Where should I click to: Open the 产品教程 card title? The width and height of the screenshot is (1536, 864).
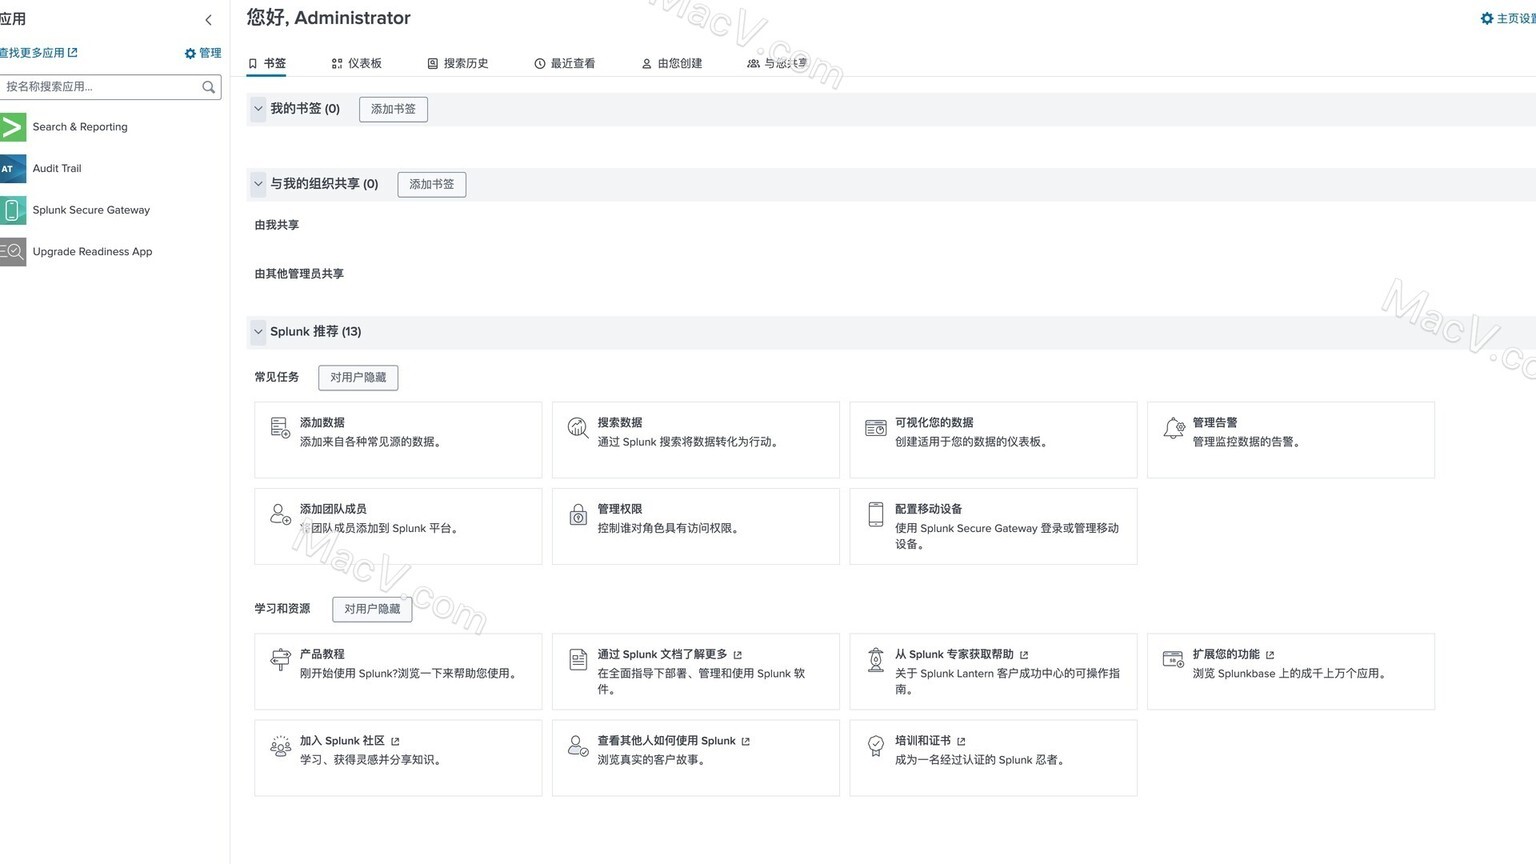322,654
